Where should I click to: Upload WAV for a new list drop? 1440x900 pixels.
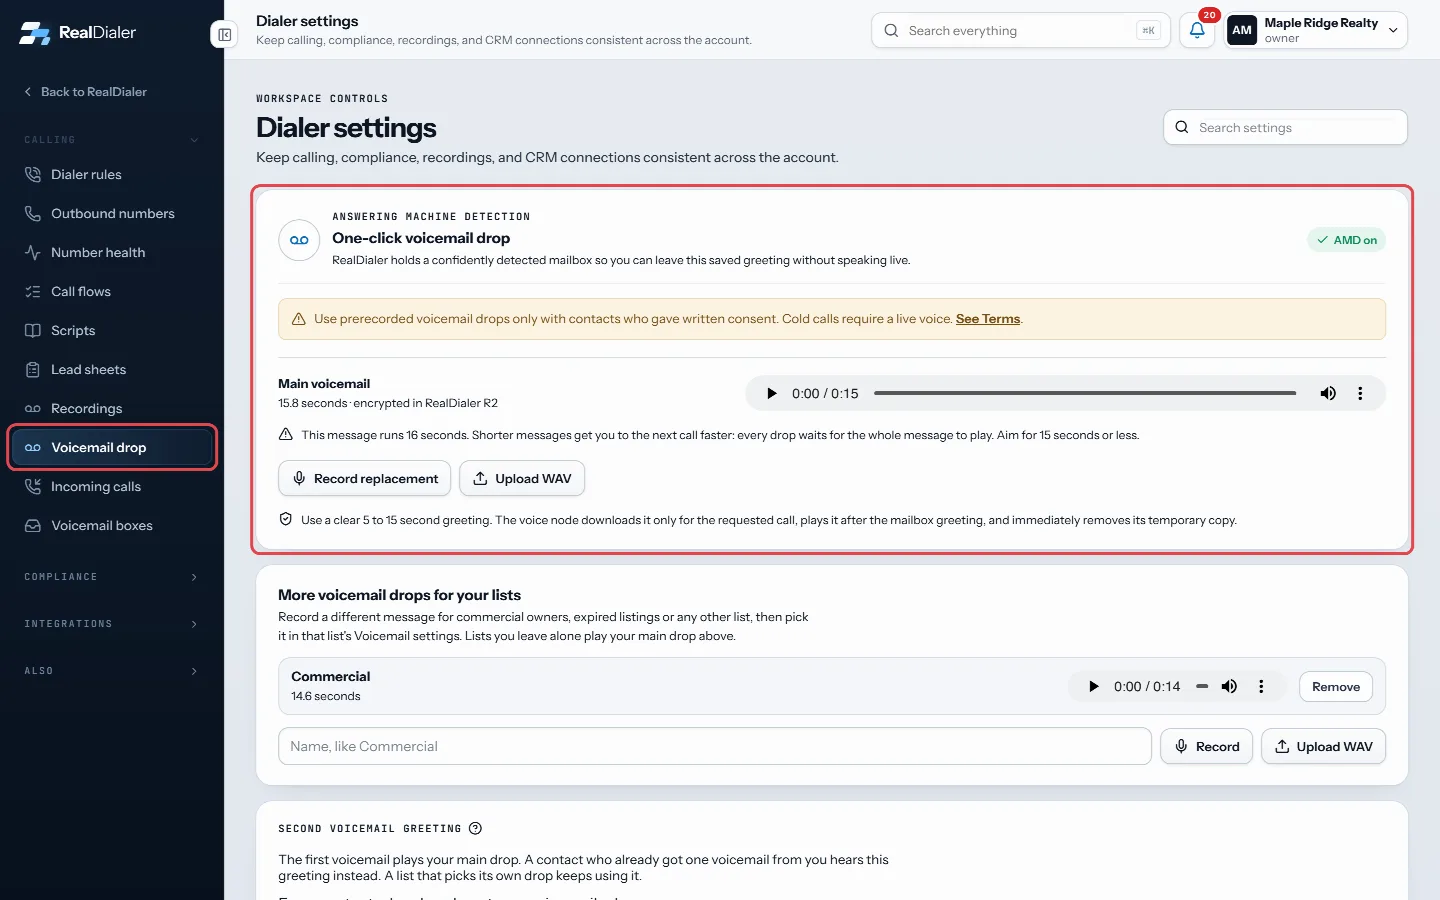[x=1323, y=746]
